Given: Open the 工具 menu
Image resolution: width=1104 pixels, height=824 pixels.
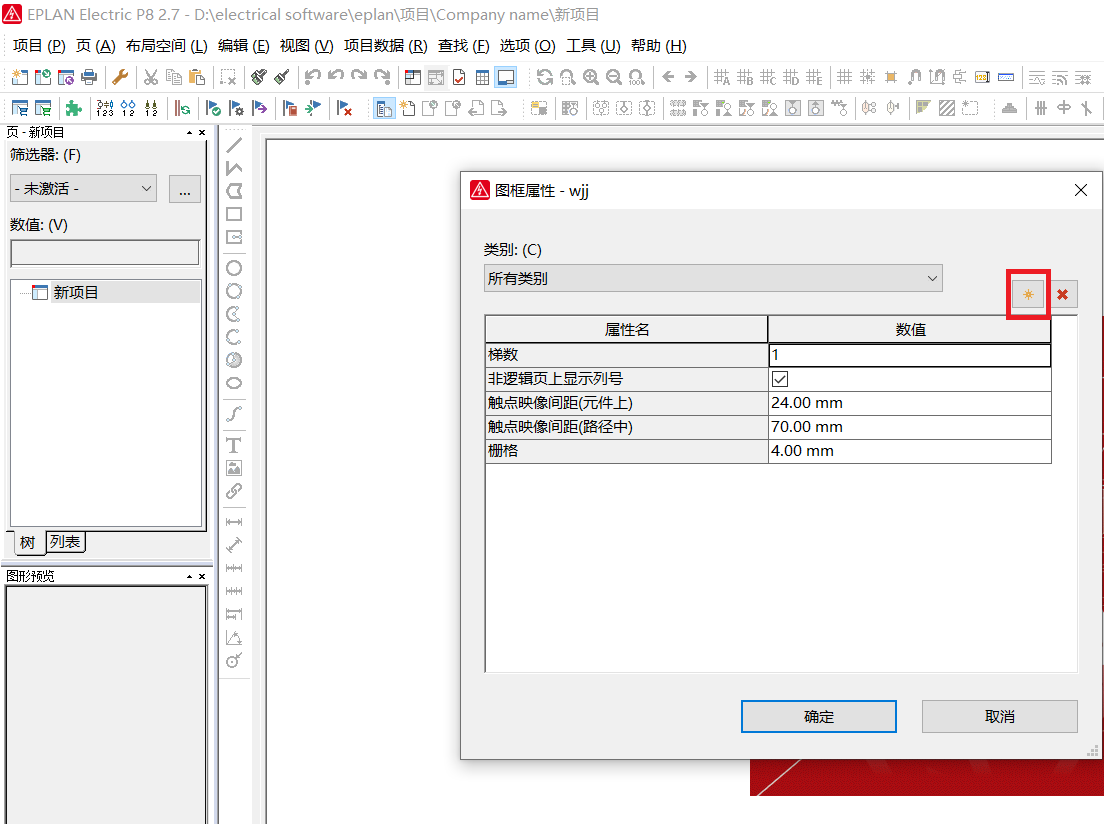Looking at the screenshot, I should (x=593, y=46).
